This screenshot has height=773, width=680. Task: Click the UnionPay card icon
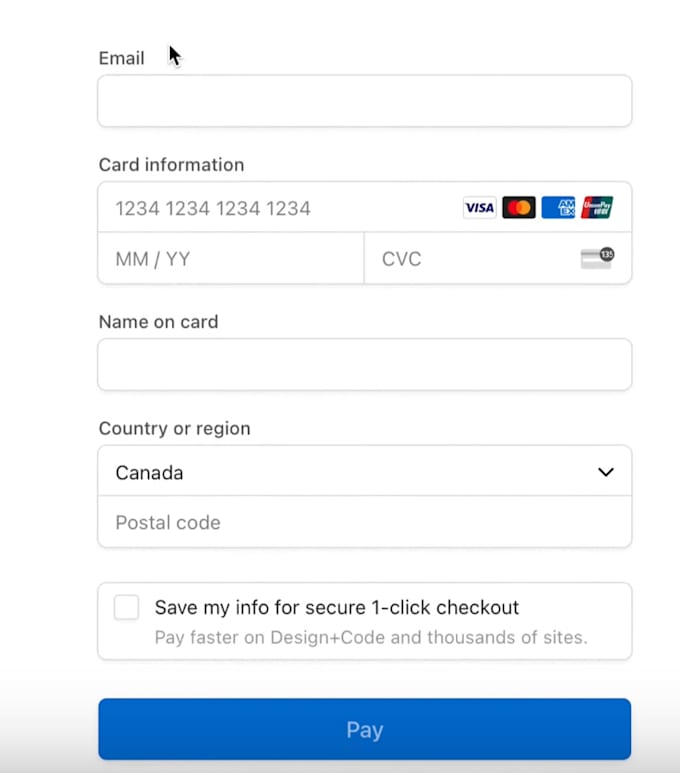pos(597,208)
